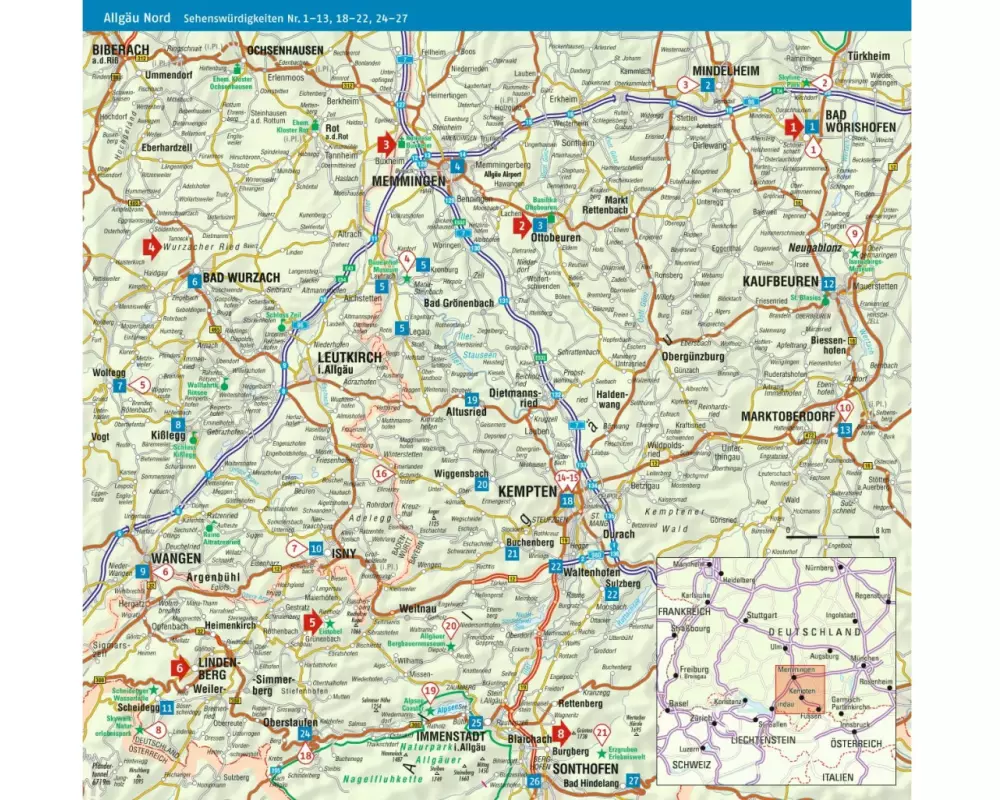Select blue square 13 at Marktoberdorf
The image size is (1000, 800).
pos(845,429)
